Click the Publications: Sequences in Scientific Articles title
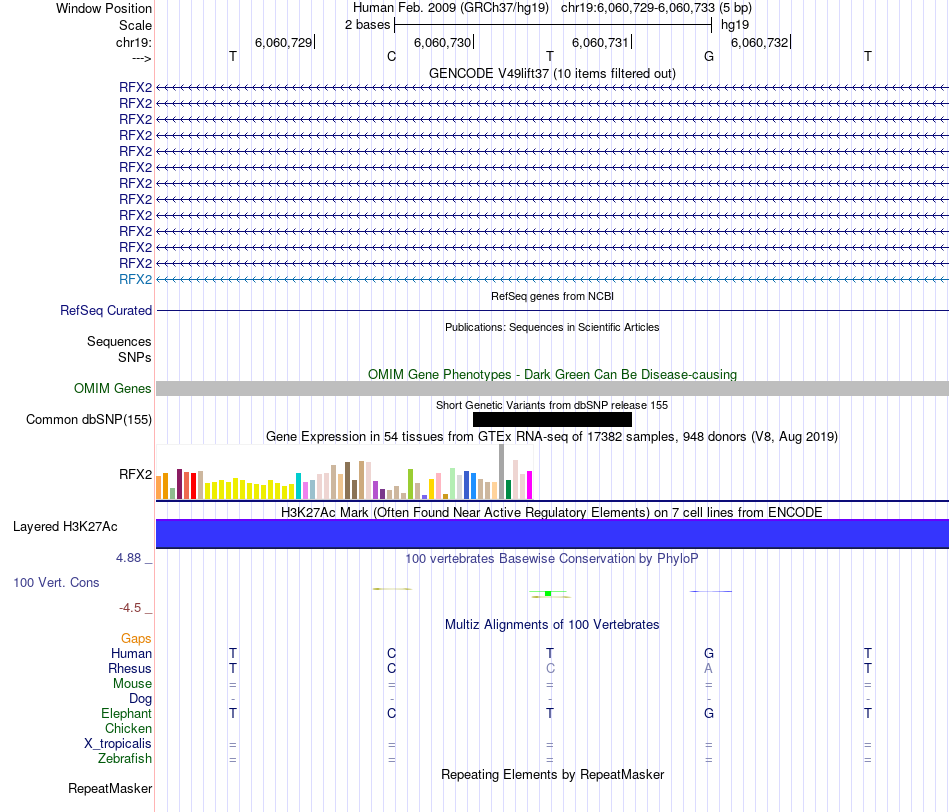This screenshot has width=950, height=812. [x=552, y=327]
